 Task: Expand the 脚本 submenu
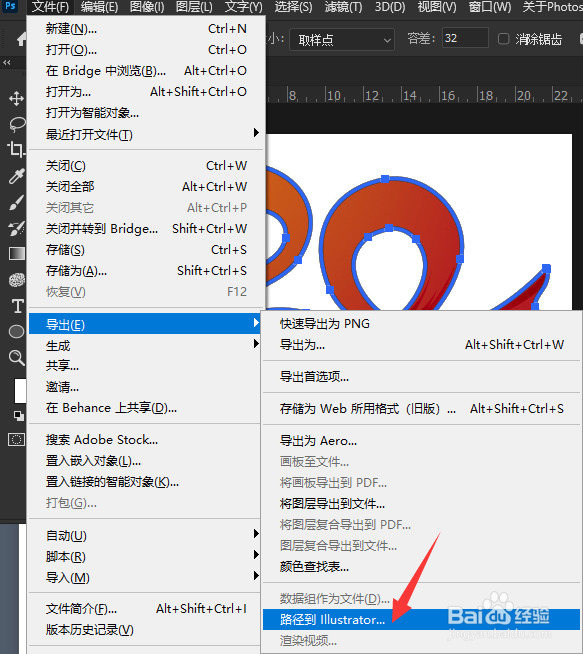tap(146, 556)
